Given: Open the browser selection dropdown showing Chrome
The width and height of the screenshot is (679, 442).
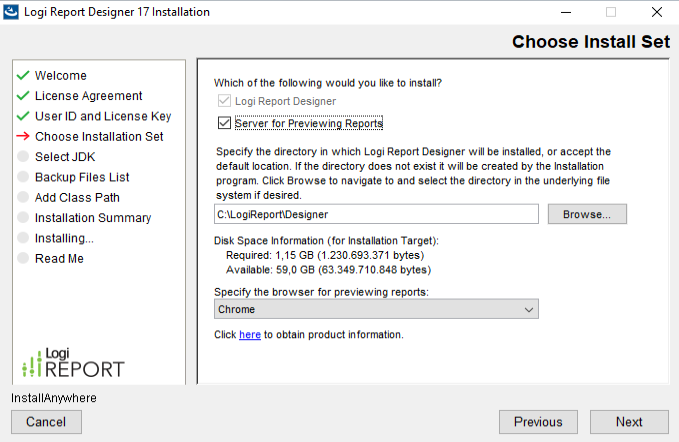Looking at the screenshot, I should (x=377, y=310).
